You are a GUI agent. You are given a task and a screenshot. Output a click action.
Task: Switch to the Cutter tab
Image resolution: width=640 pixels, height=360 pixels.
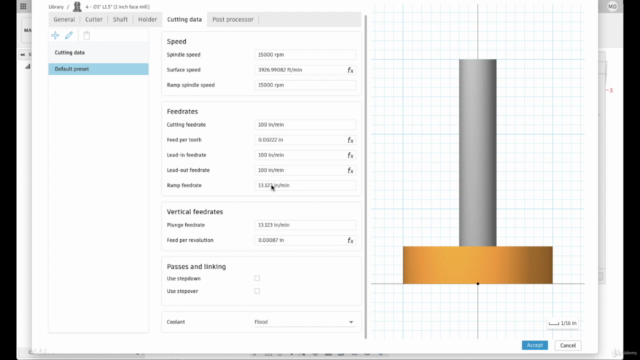click(94, 19)
